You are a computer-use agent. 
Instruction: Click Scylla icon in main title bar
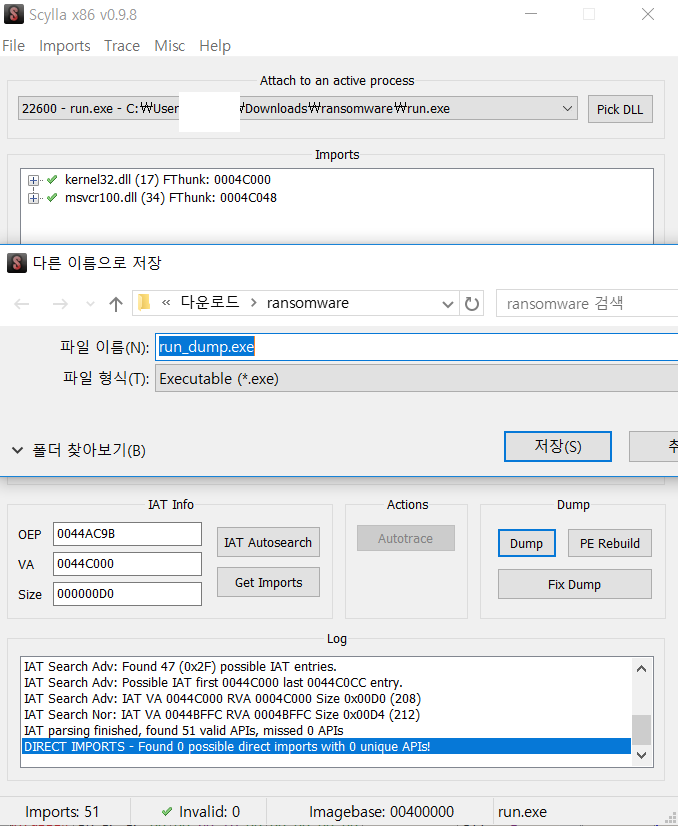14,14
